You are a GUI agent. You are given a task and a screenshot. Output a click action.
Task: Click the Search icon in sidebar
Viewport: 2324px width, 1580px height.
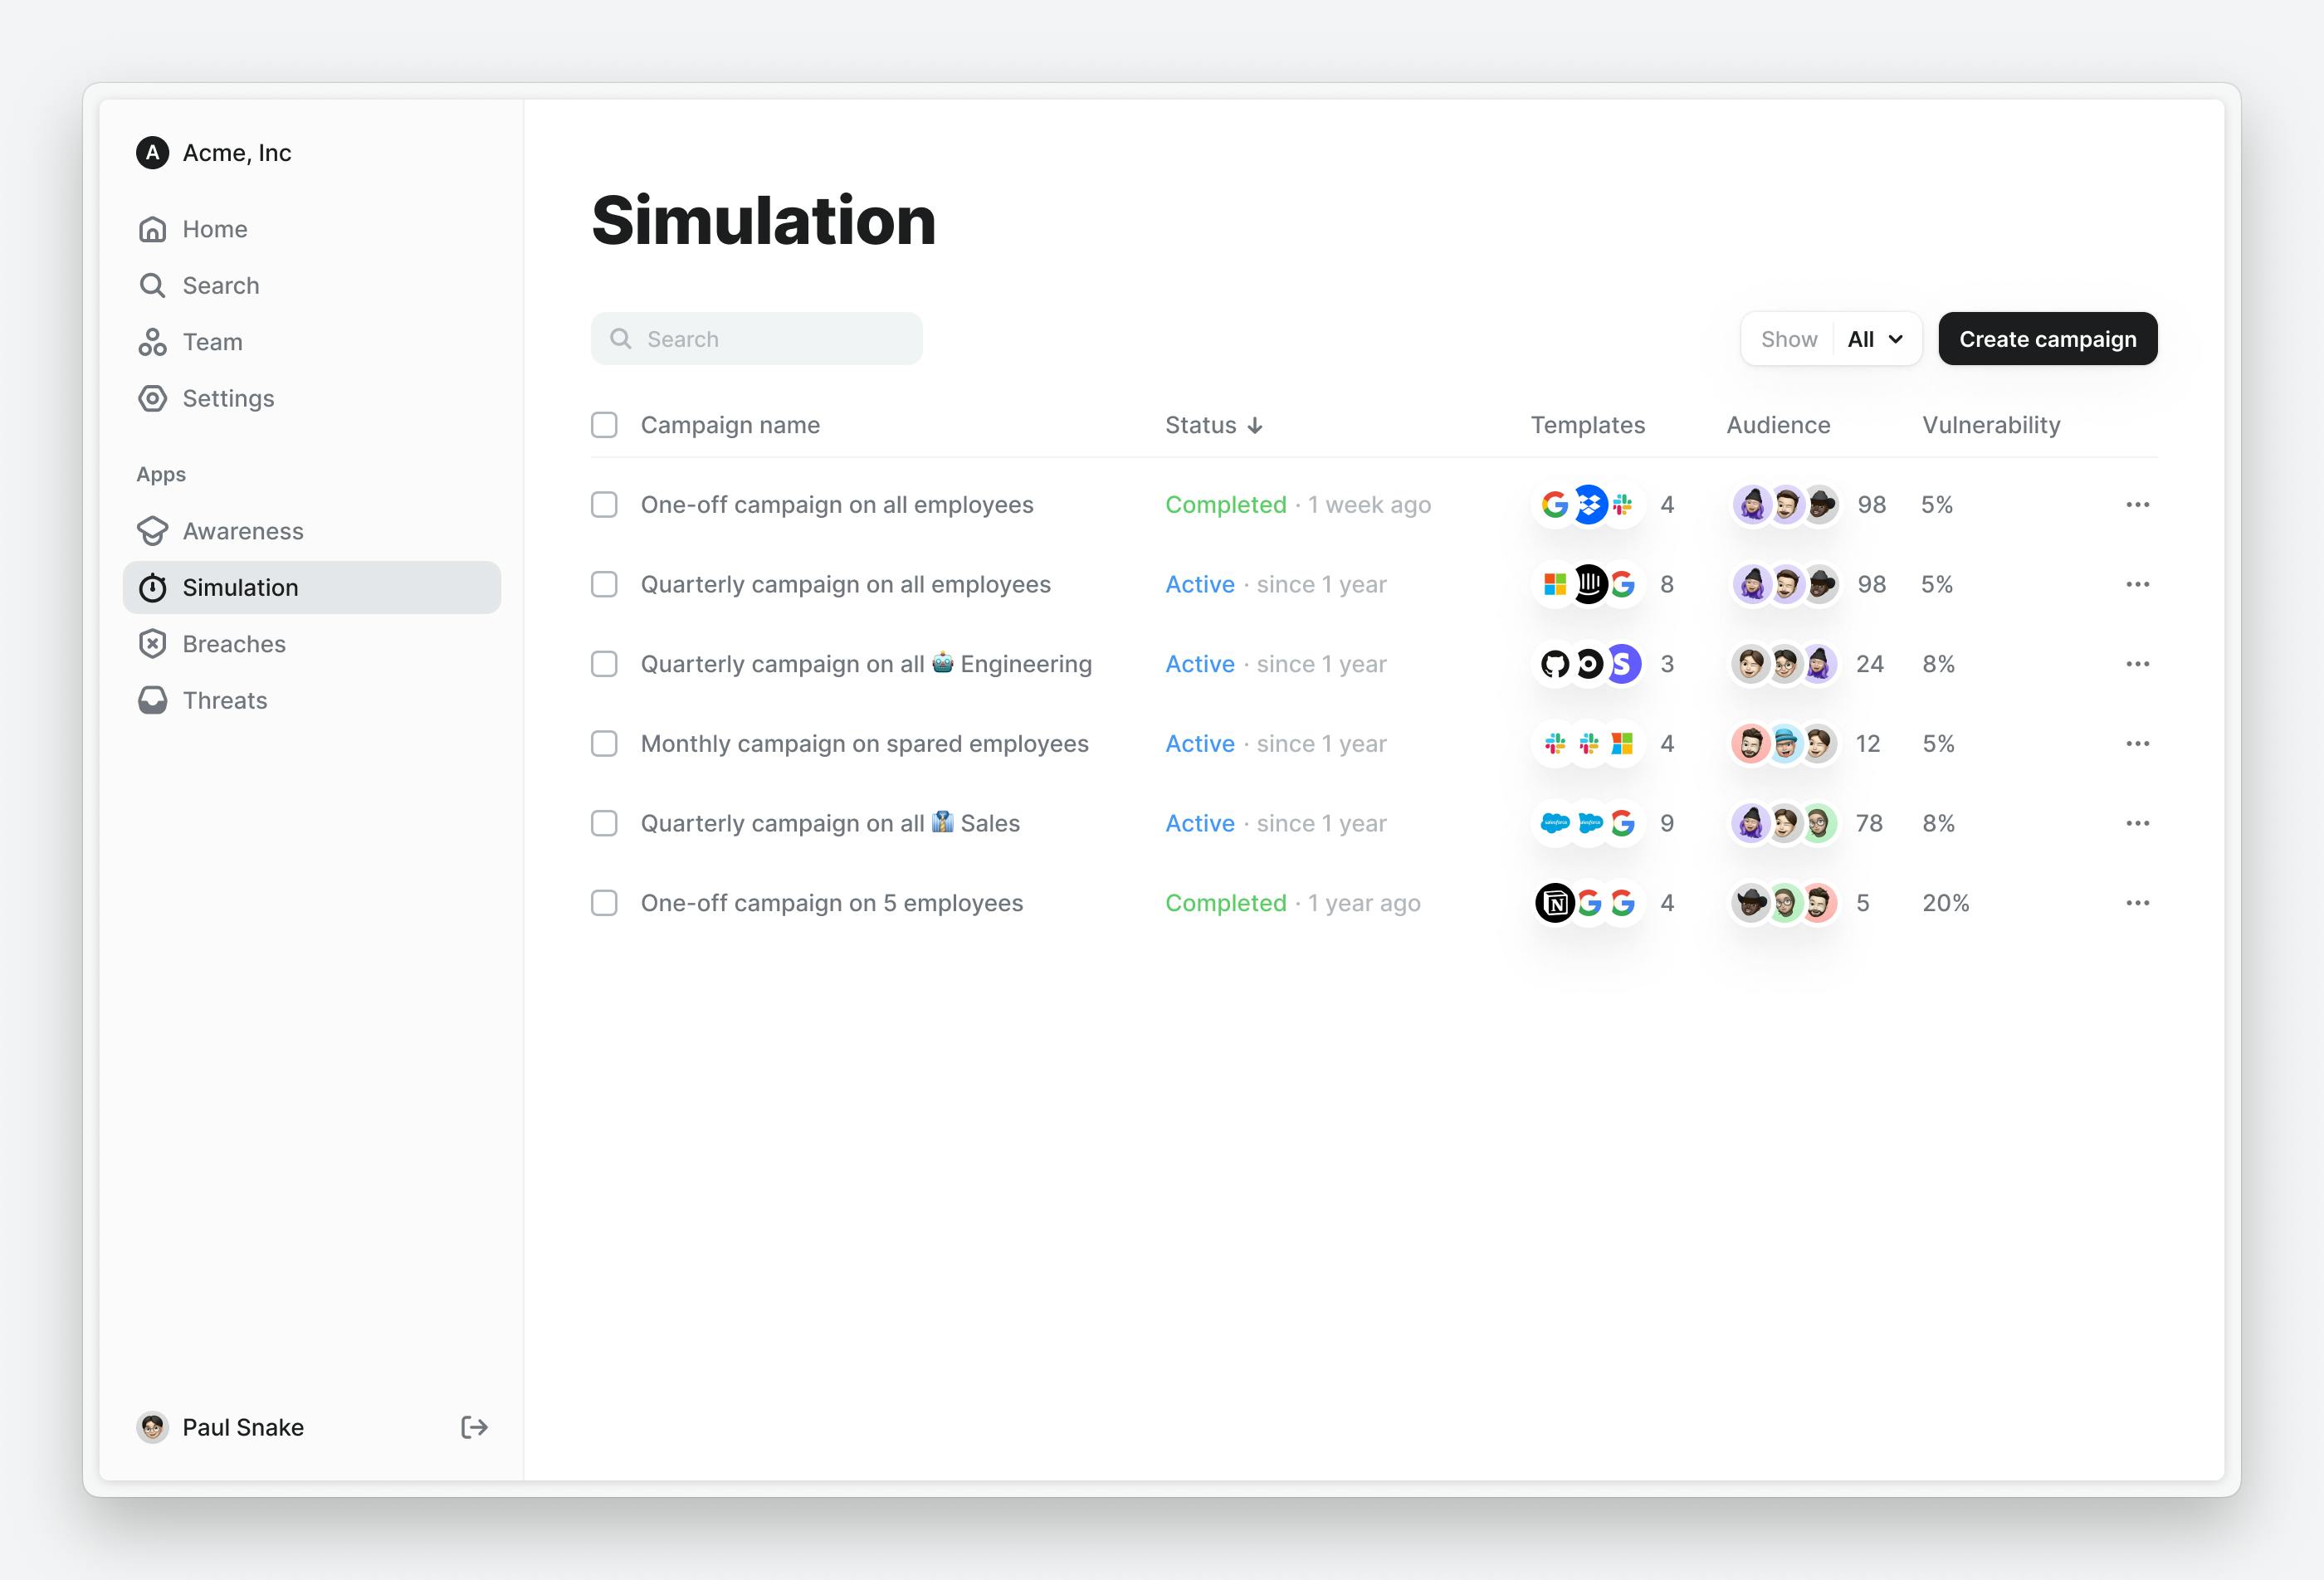(155, 284)
